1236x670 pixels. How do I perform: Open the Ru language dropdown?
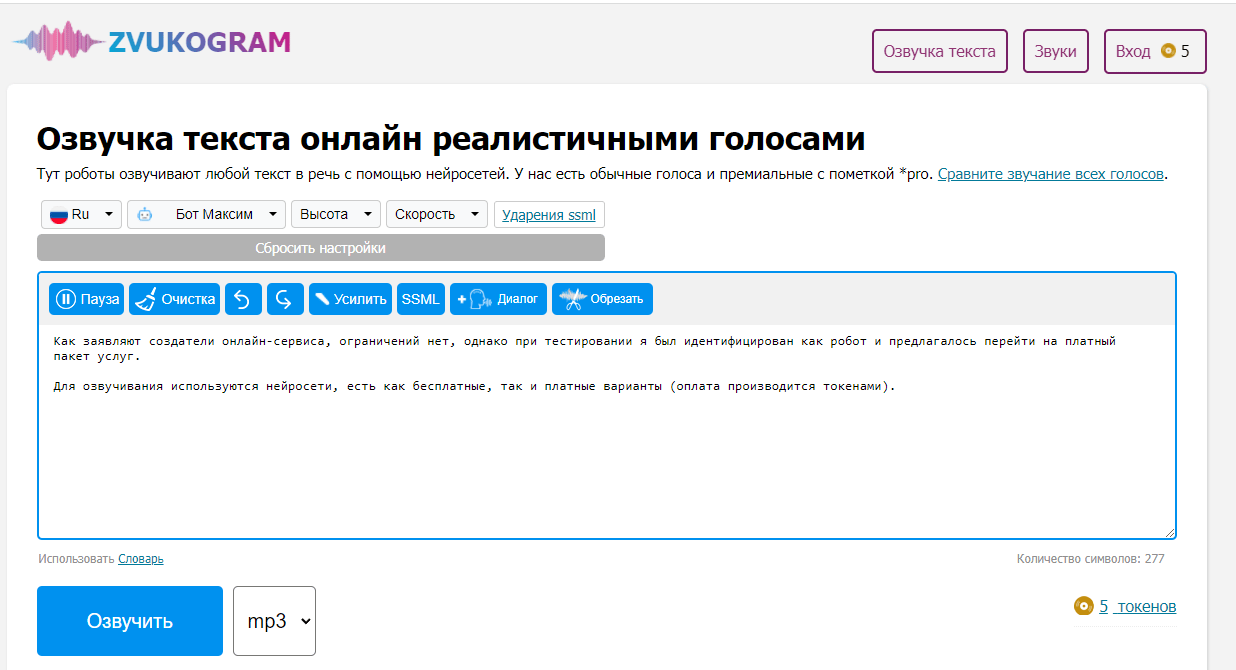click(x=81, y=214)
